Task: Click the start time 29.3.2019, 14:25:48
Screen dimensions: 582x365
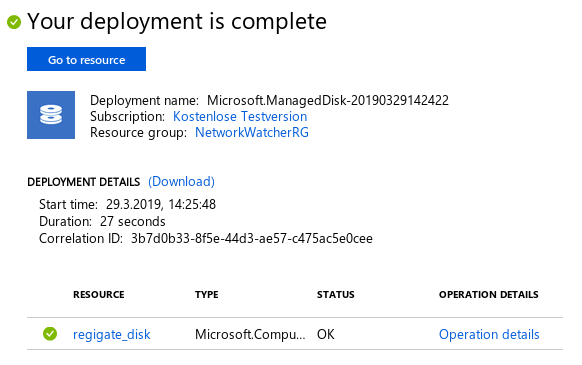Action: click(x=161, y=205)
